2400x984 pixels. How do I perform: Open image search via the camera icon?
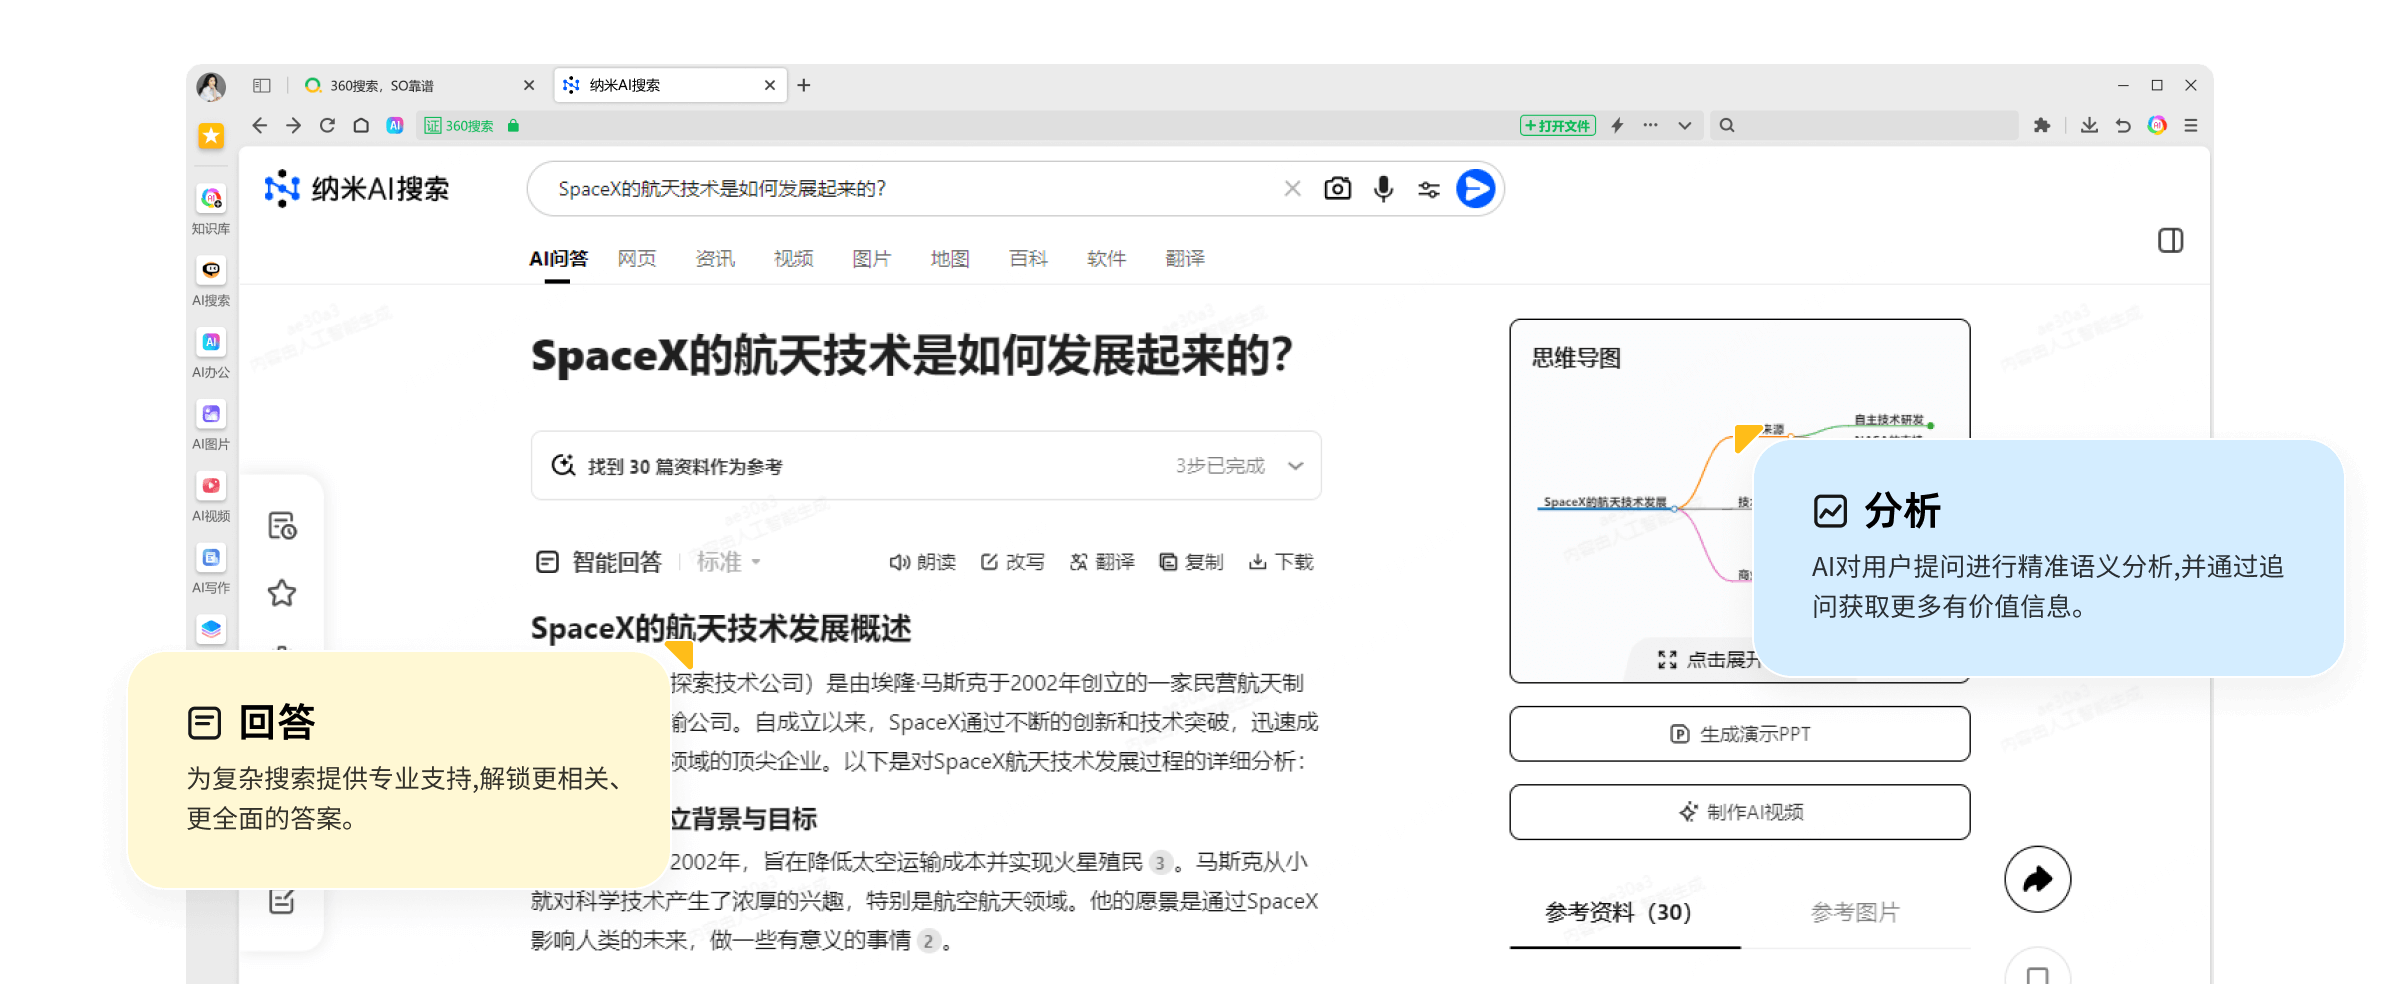1337,188
